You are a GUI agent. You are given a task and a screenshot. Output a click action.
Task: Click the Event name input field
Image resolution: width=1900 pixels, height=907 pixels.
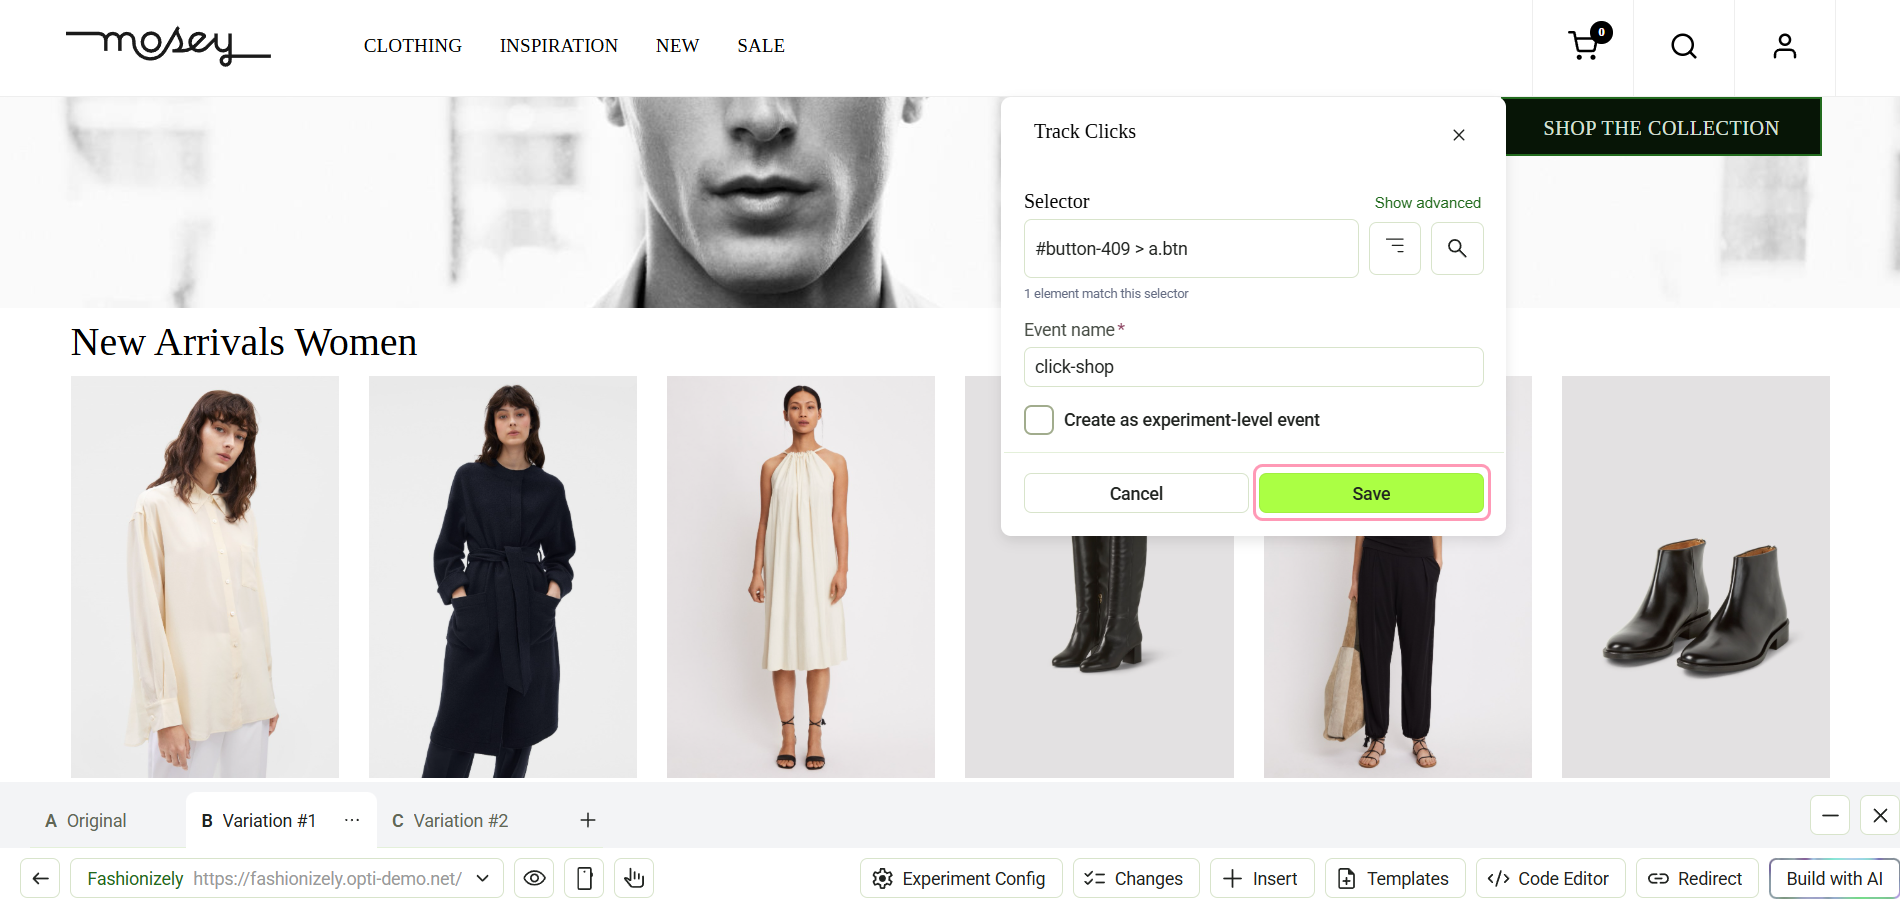pos(1253,367)
